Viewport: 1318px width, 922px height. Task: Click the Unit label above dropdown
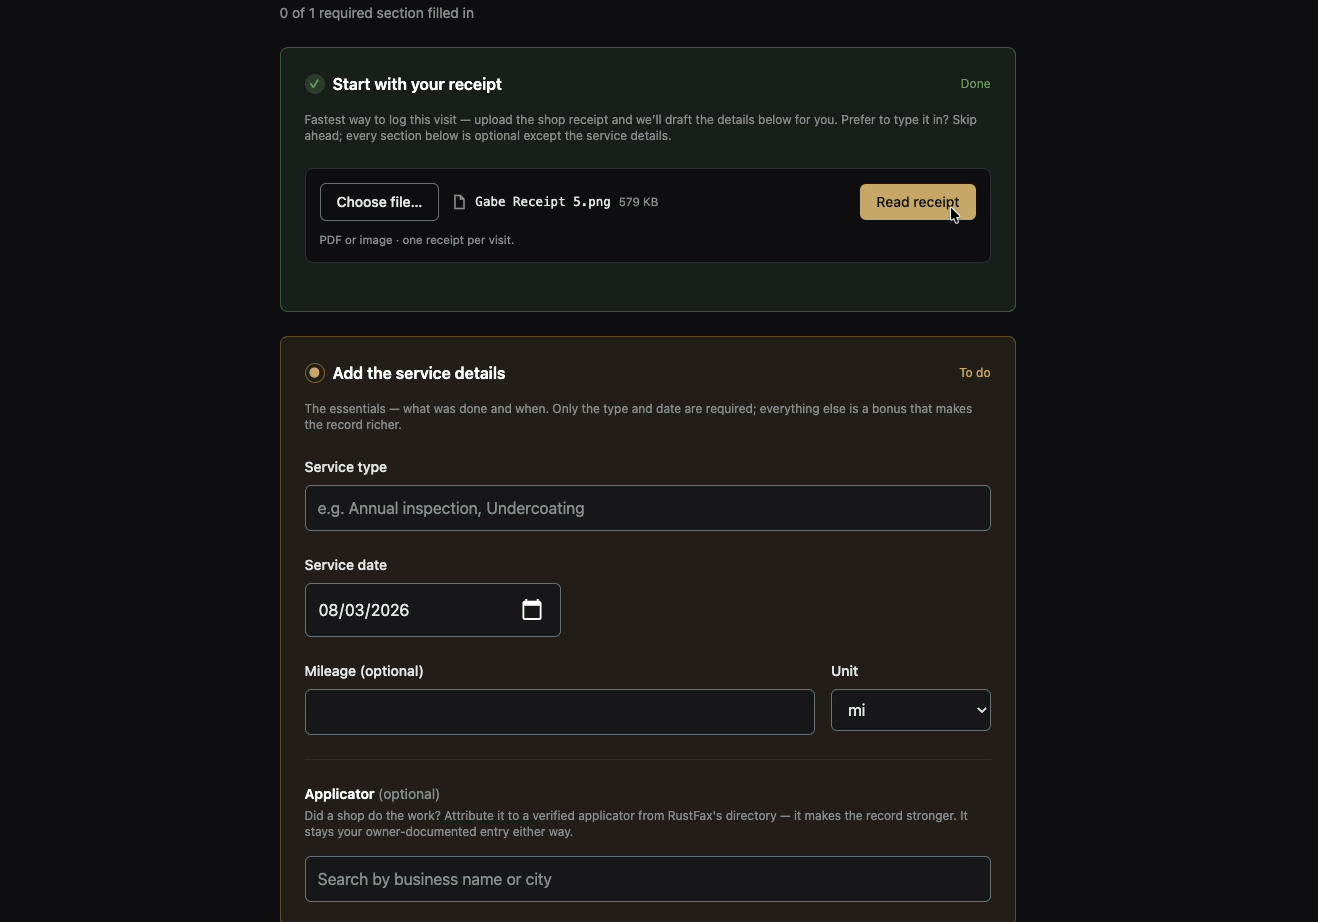[x=845, y=671]
